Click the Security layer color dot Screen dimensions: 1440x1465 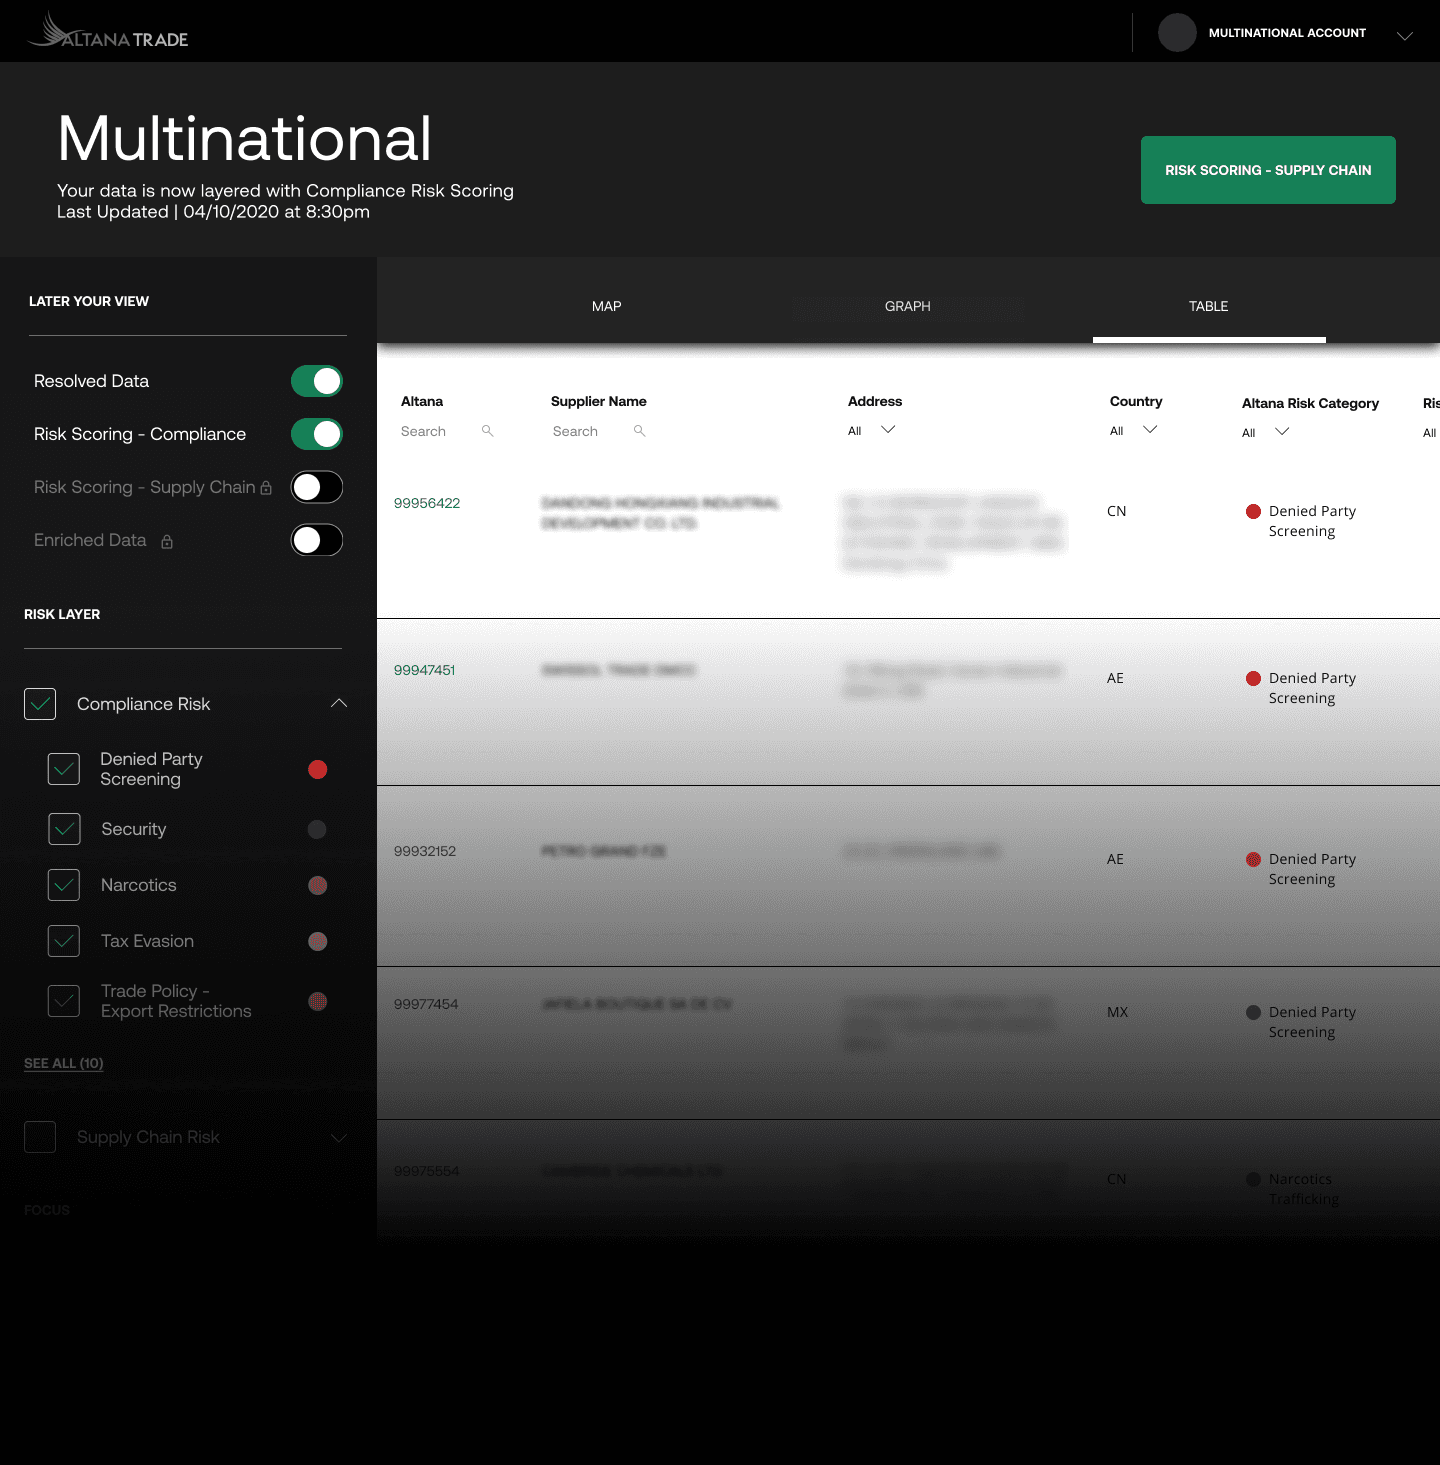click(x=317, y=829)
